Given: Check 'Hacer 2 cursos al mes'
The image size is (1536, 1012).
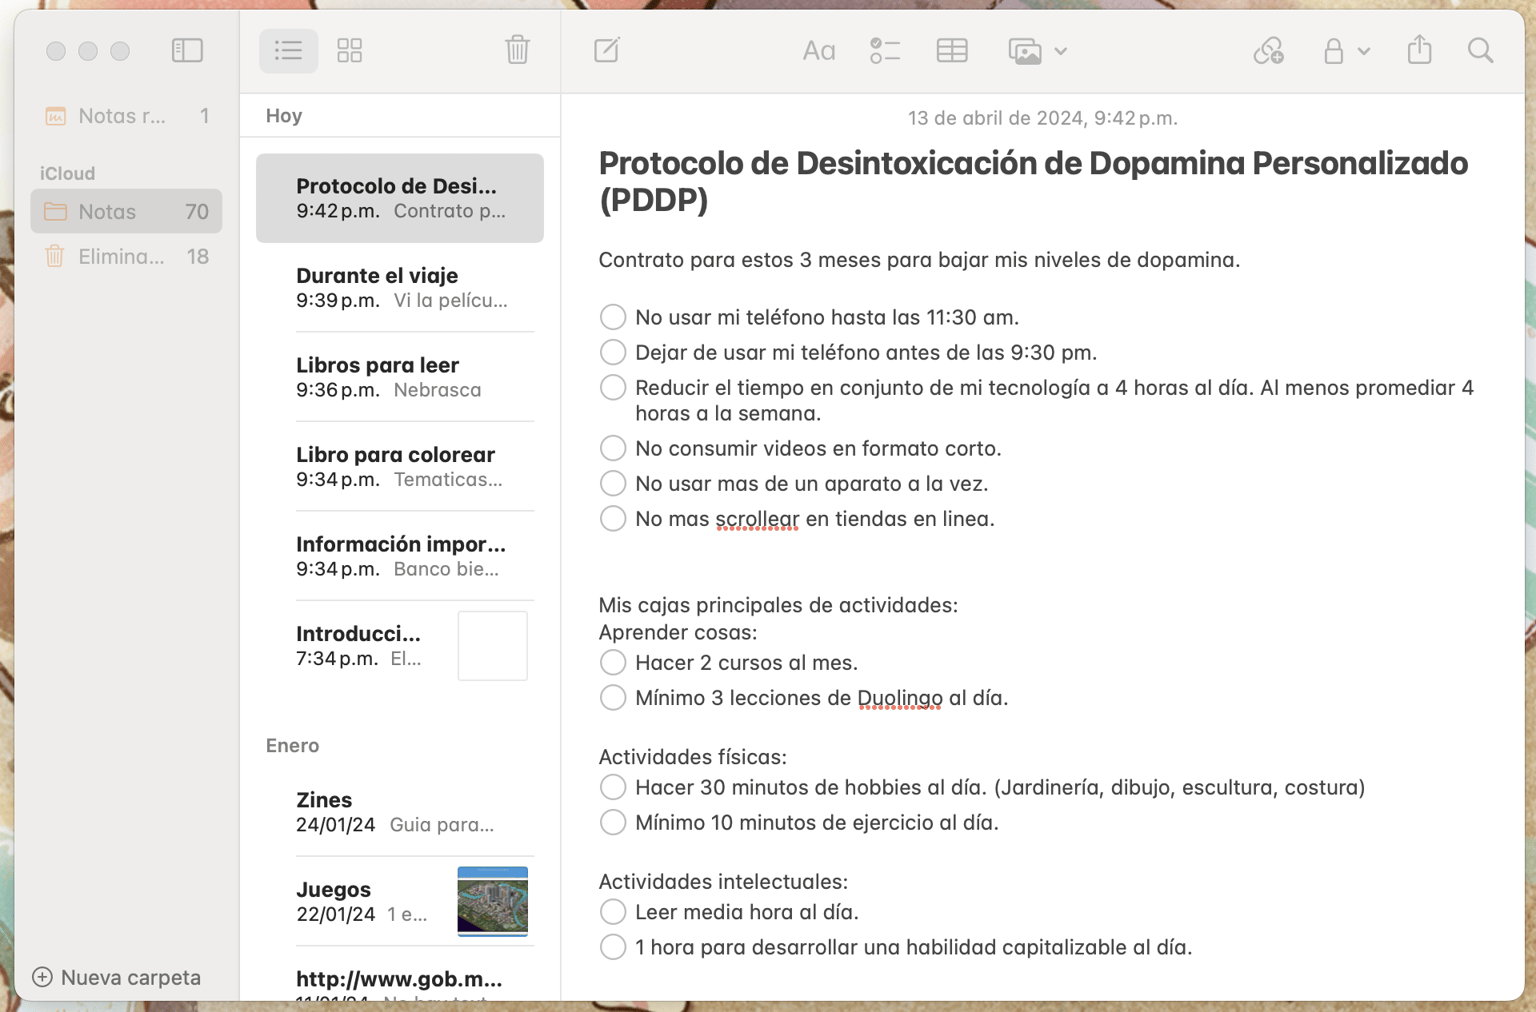Looking at the screenshot, I should [x=613, y=662].
